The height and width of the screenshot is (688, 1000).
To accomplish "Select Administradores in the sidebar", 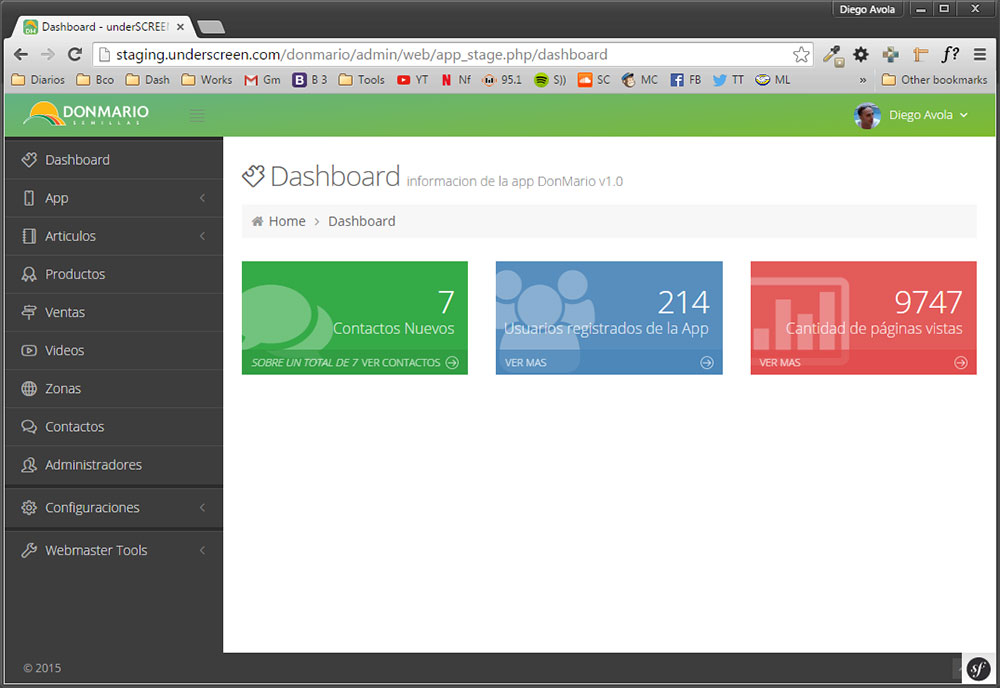I will click(x=114, y=465).
